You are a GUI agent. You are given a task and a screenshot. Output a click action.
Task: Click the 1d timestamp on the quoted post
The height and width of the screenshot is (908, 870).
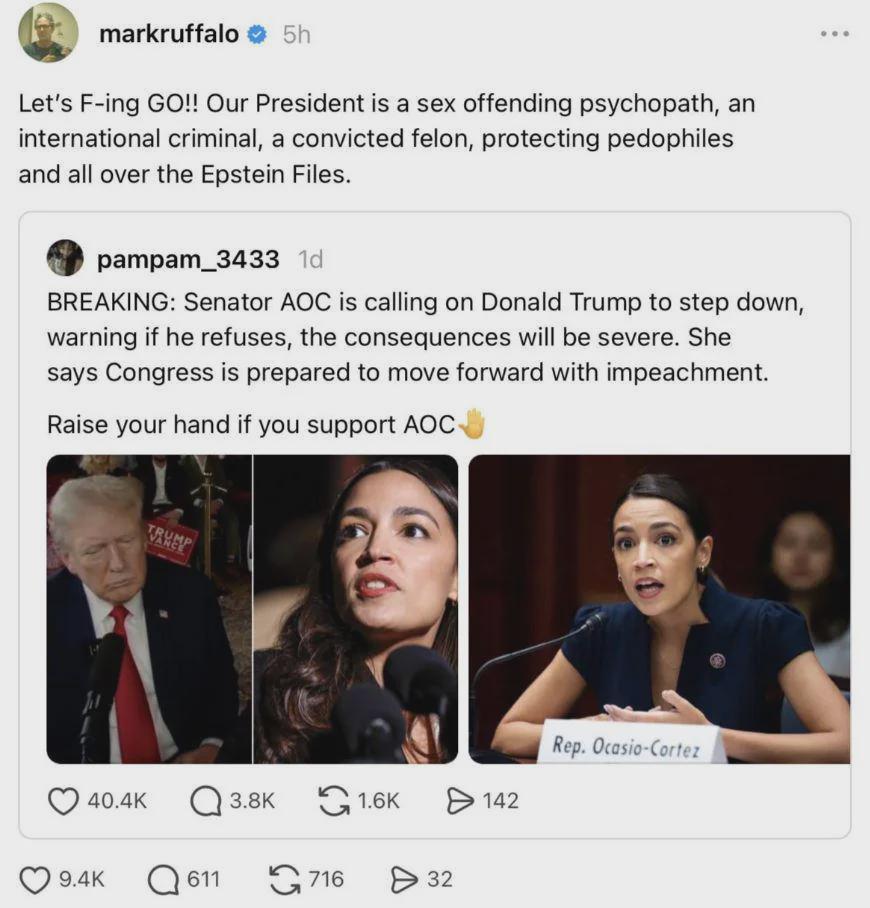pyautogui.click(x=311, y=259)
